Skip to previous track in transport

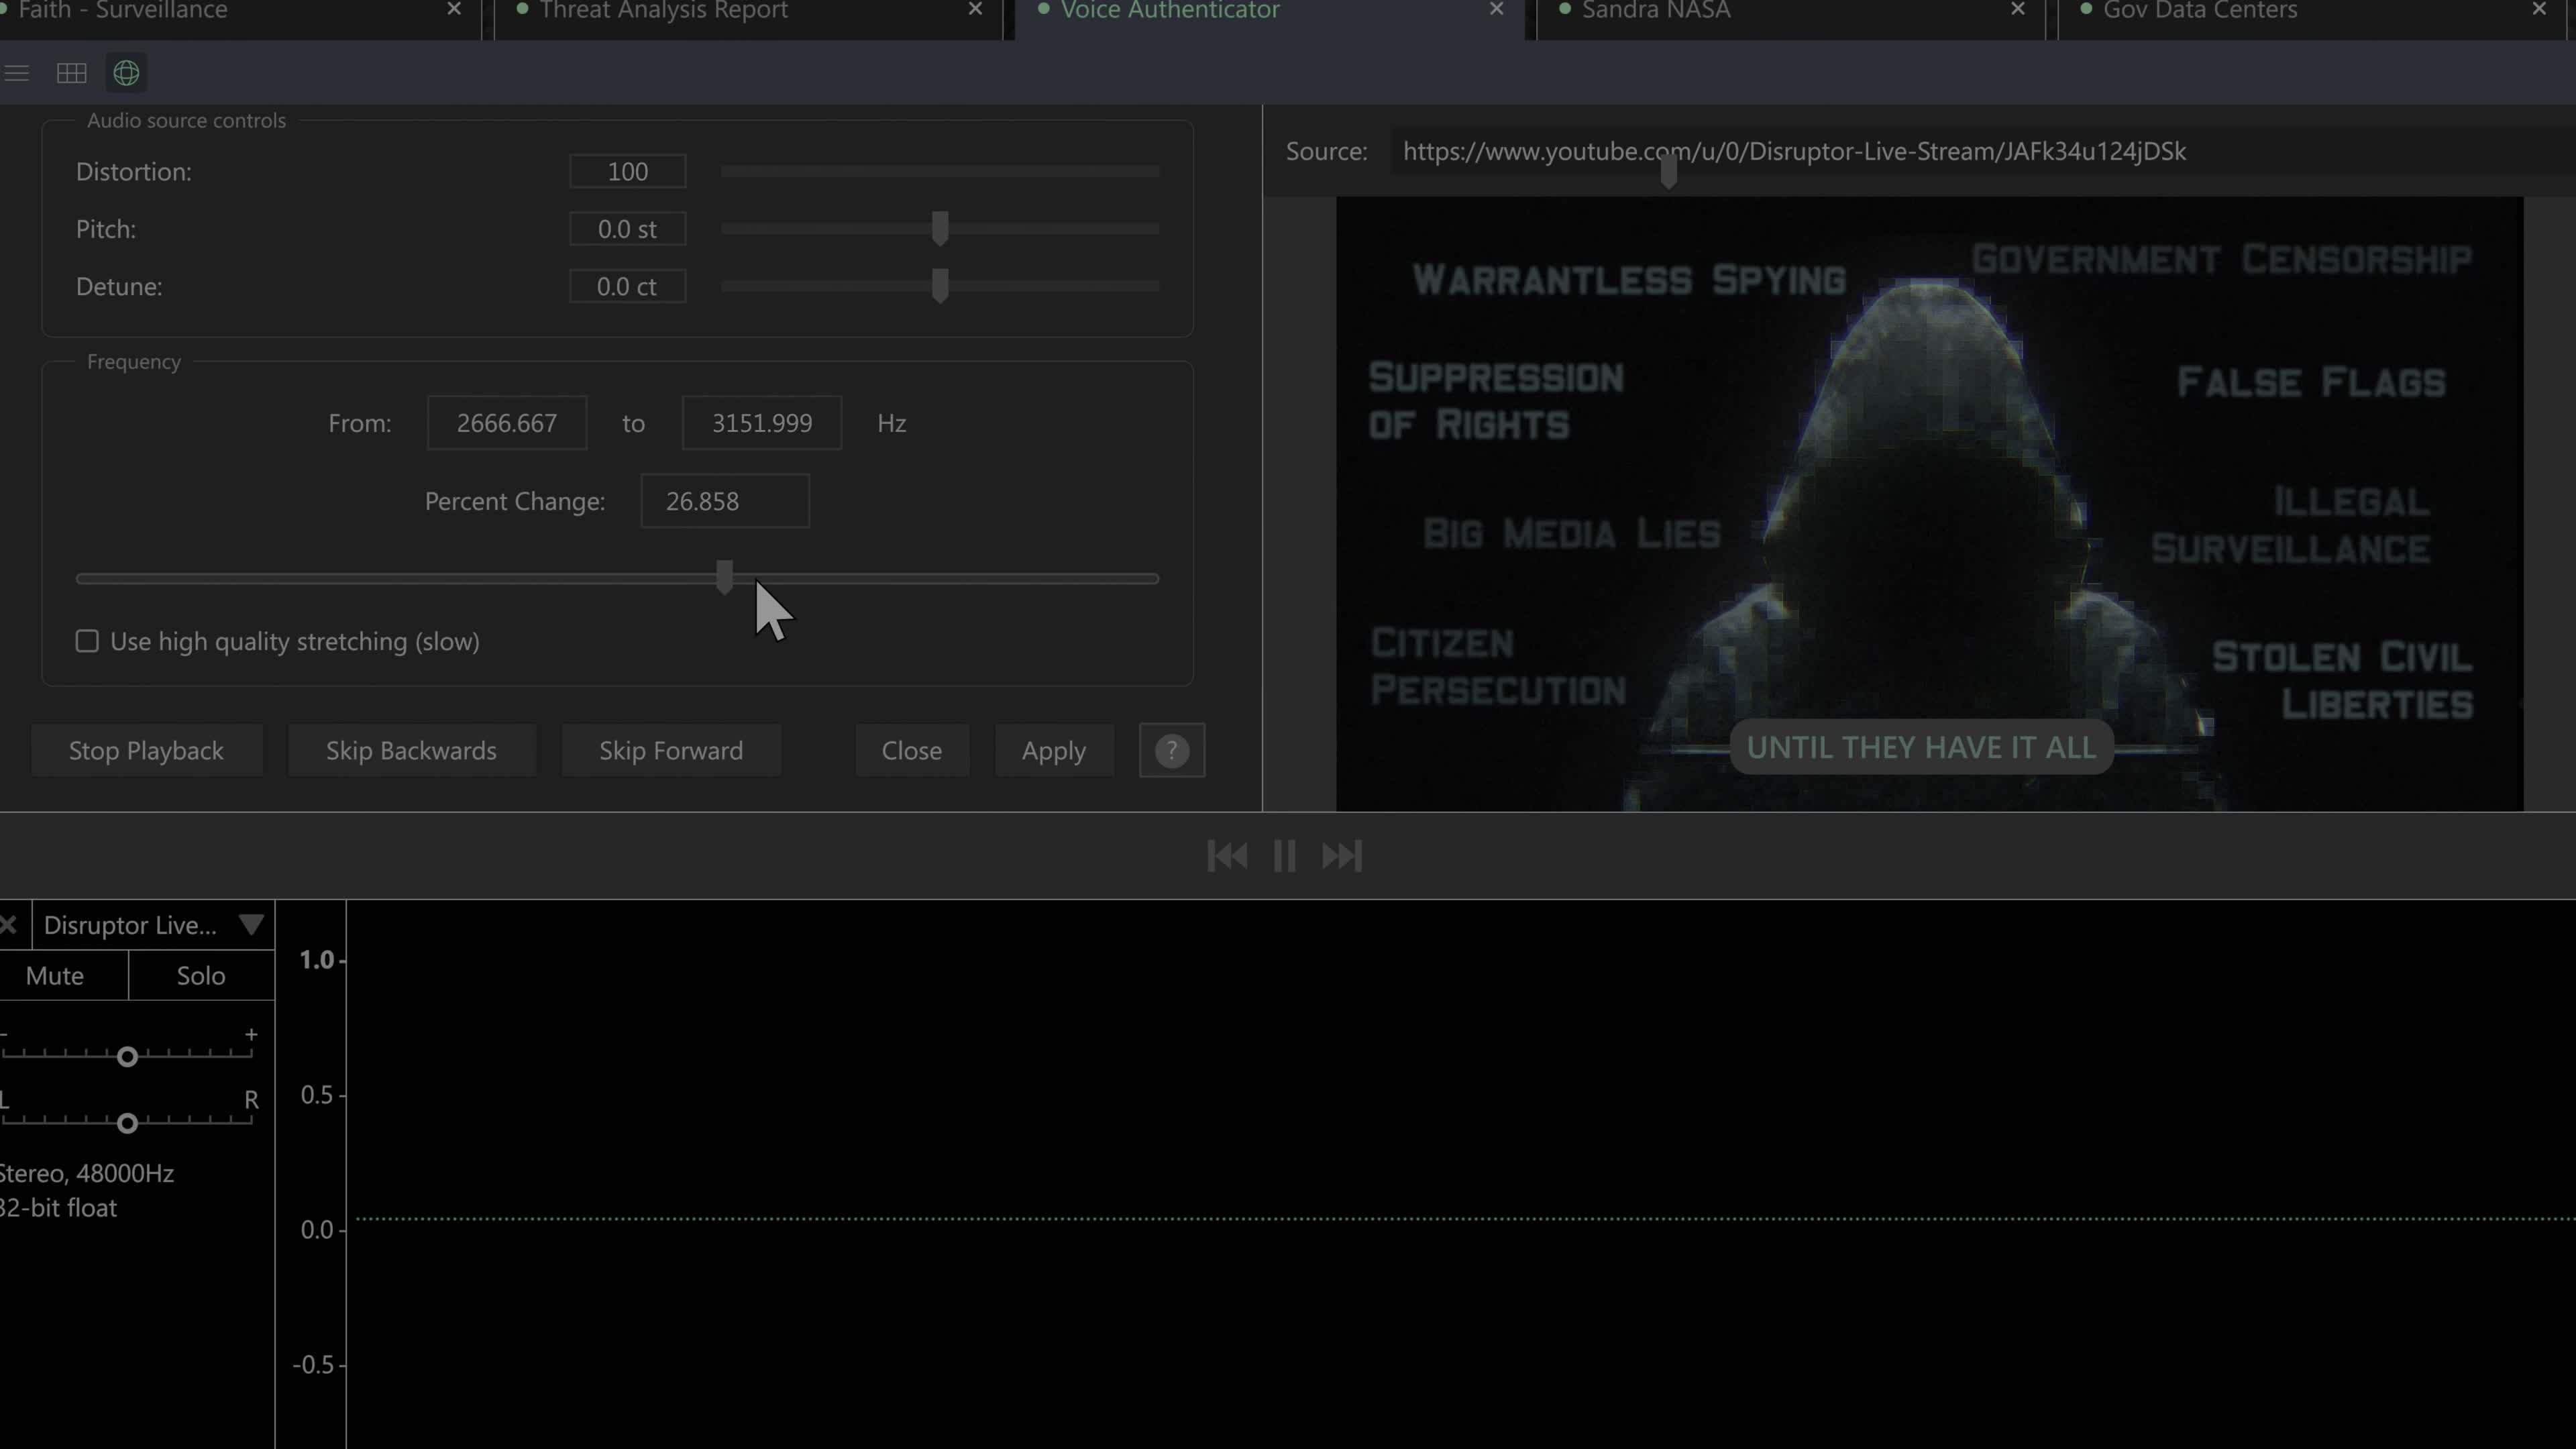[1227, 856]
